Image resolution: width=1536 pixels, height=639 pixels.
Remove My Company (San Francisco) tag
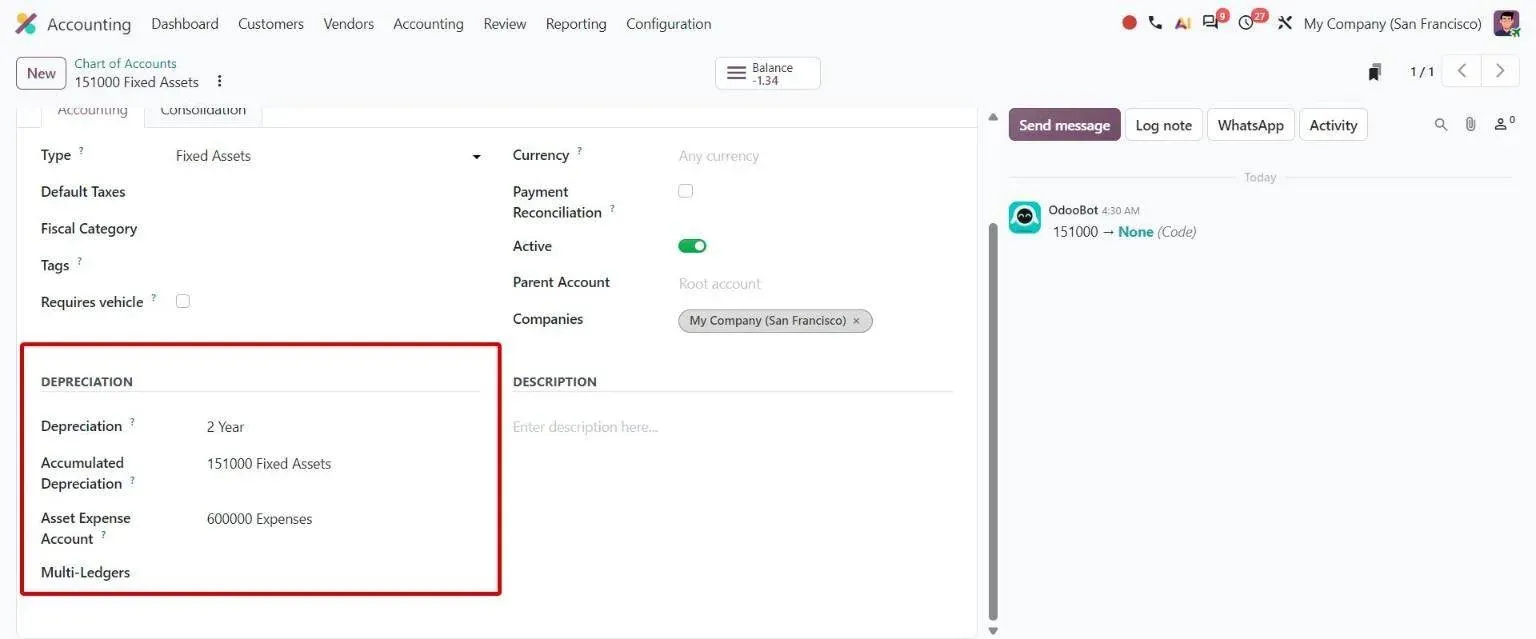(857, 321)
